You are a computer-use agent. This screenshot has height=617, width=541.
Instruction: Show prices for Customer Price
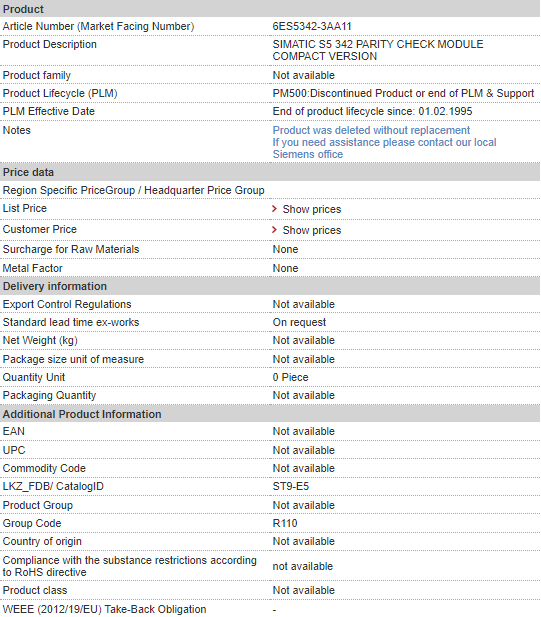coord(312,230)
